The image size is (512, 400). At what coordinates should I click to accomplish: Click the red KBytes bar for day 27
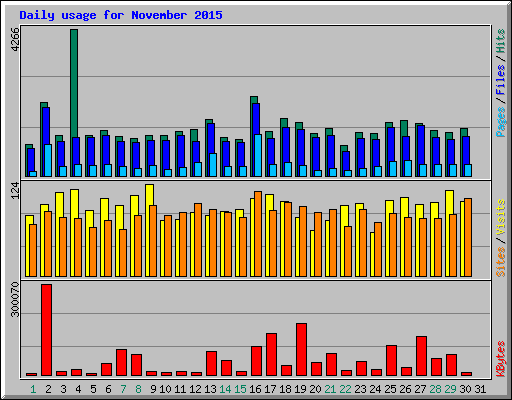click(421, 356)
